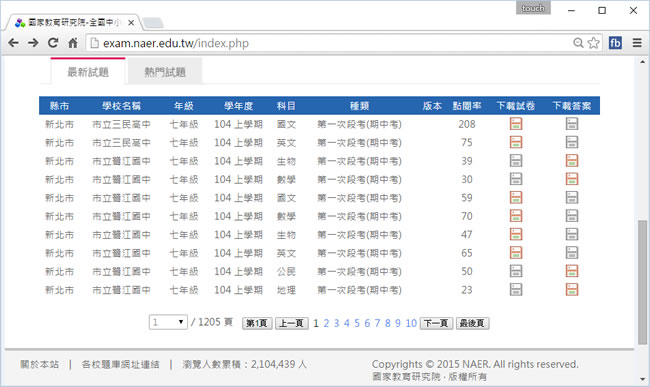650x387 pixels.
Task: Close the 國家教育研究院 browser tab
Action: point(131,23)
